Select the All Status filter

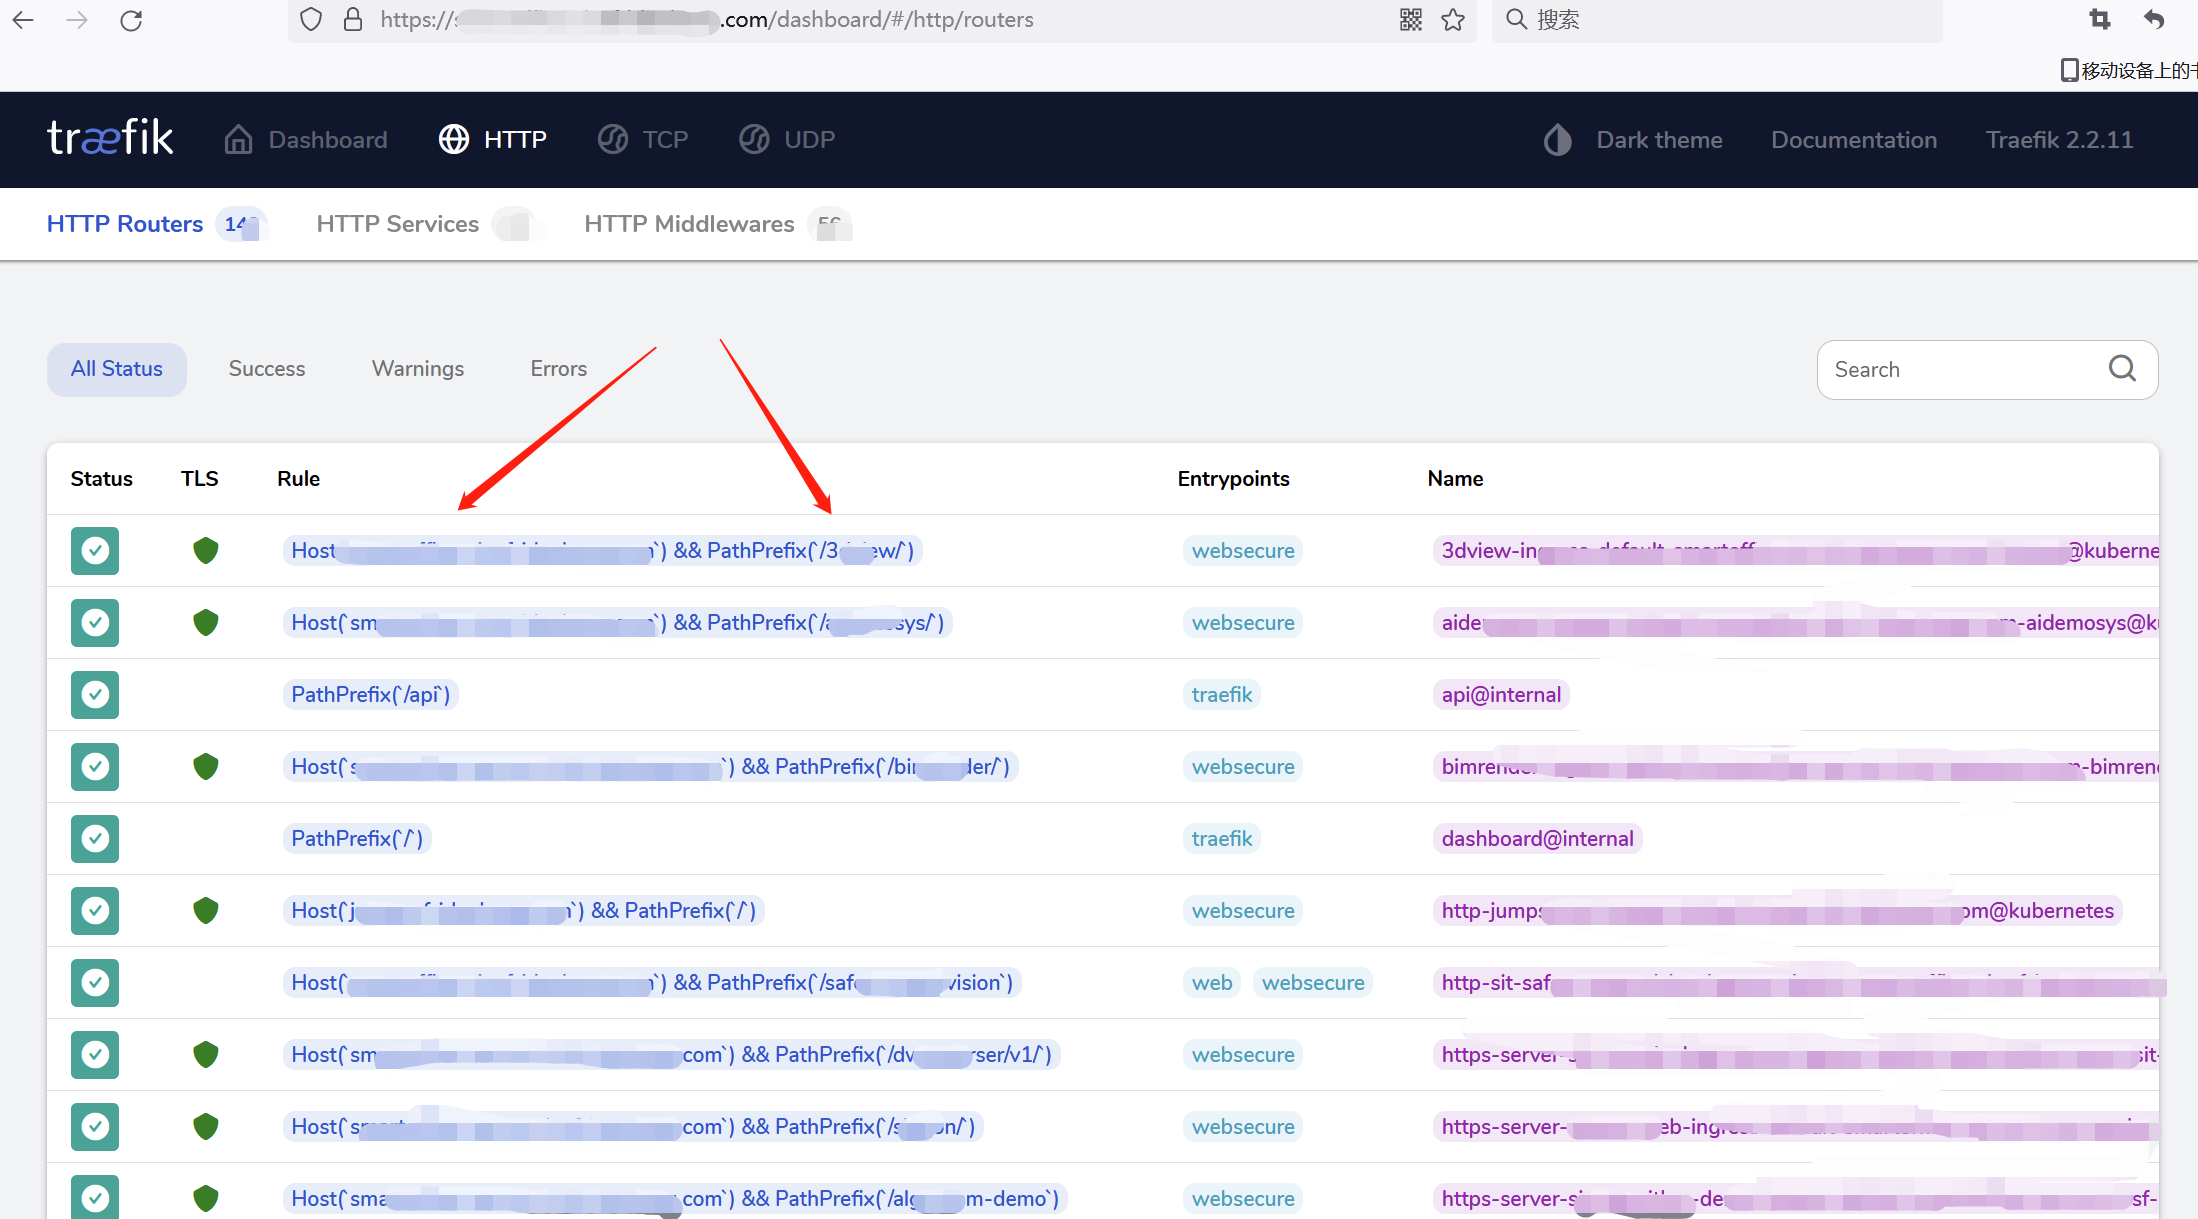pos(116,369)
